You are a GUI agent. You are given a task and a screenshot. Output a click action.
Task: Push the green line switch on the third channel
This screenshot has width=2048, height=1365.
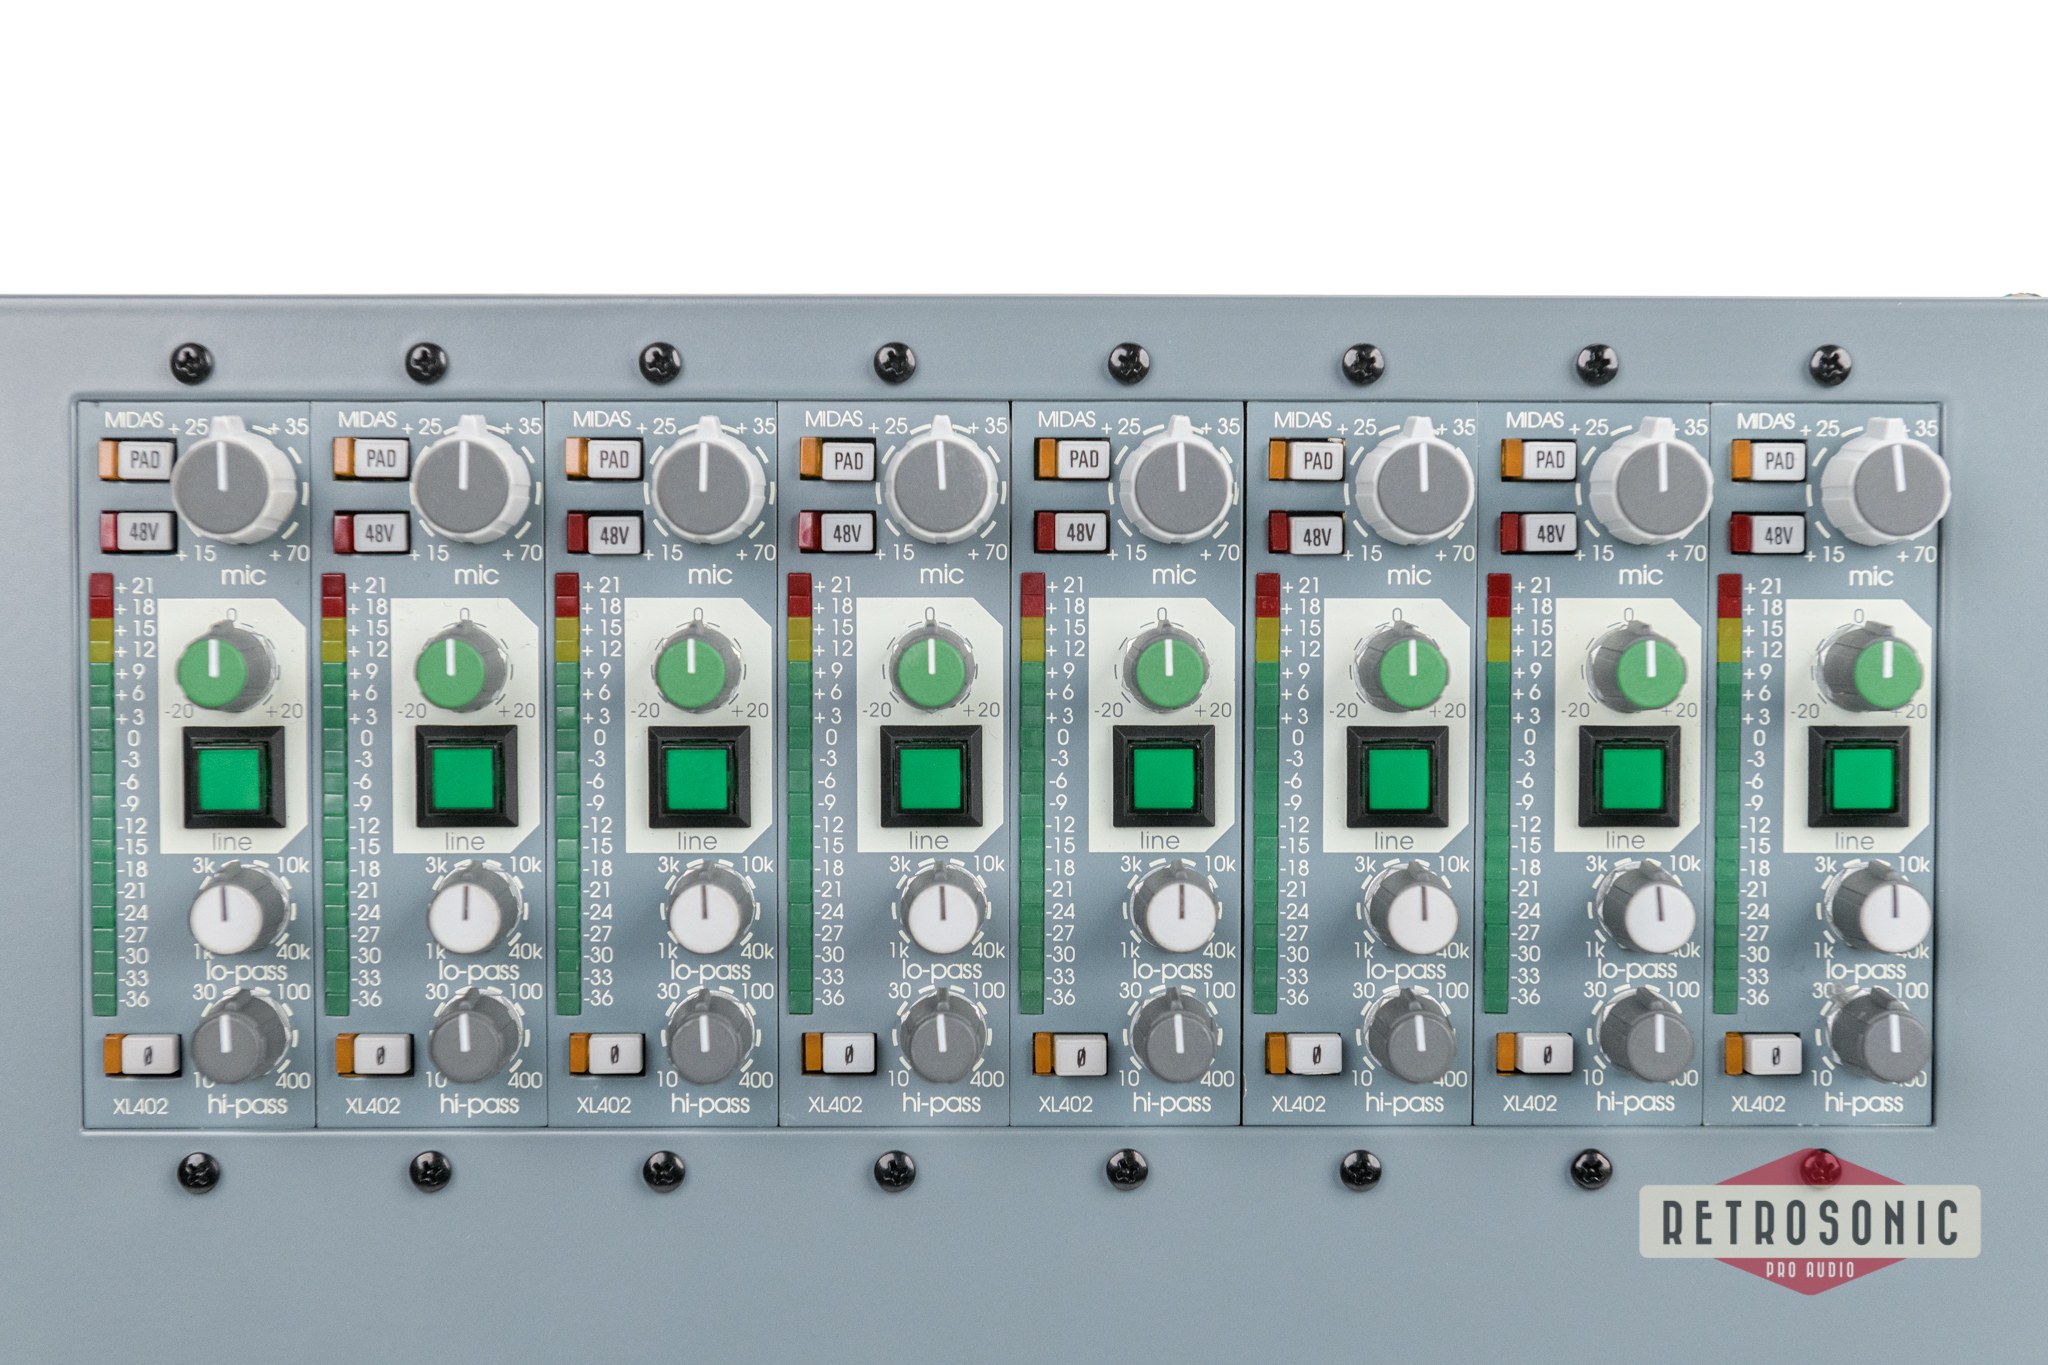(697, 777)
